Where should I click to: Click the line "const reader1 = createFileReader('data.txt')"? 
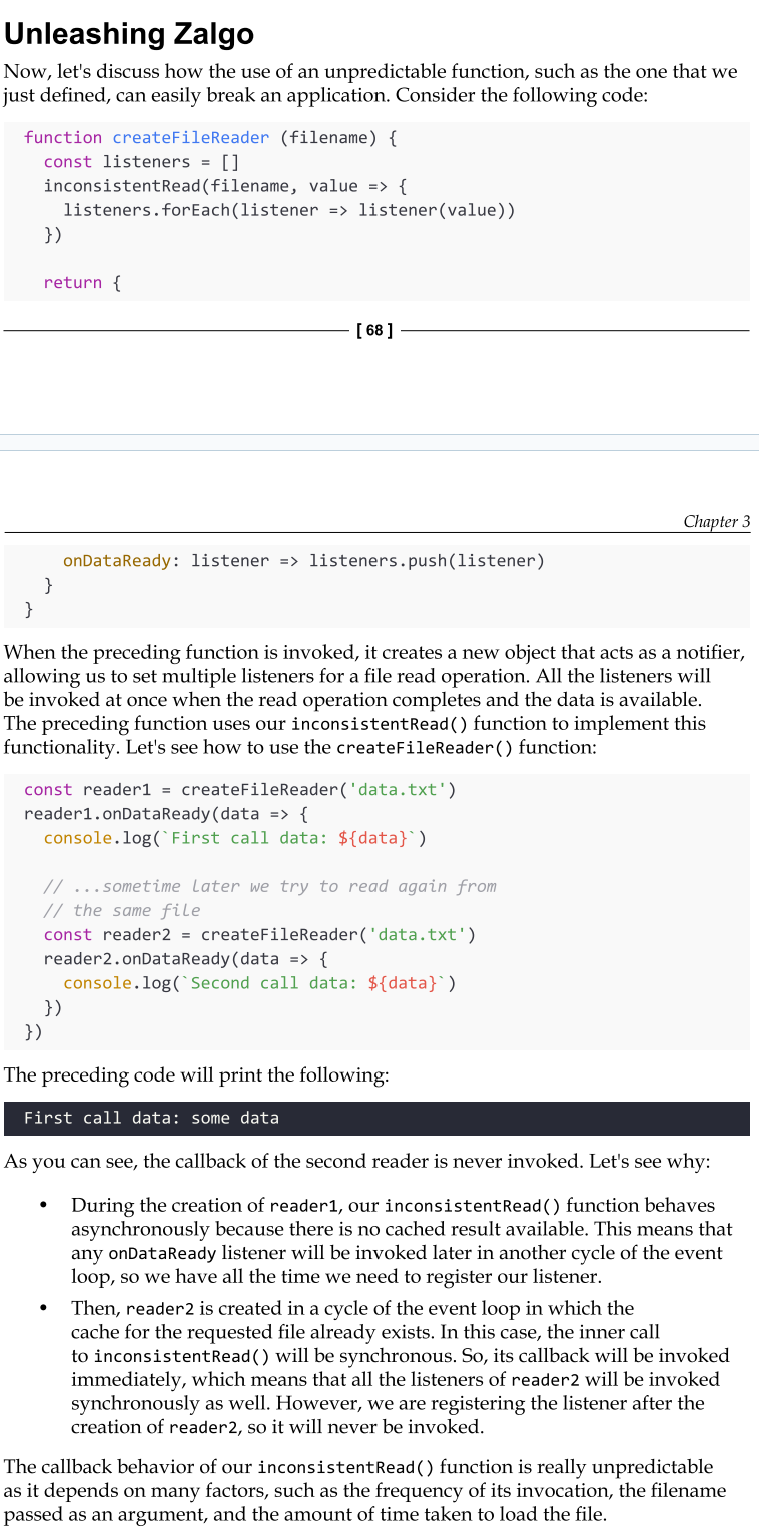(x=240, y=790)
